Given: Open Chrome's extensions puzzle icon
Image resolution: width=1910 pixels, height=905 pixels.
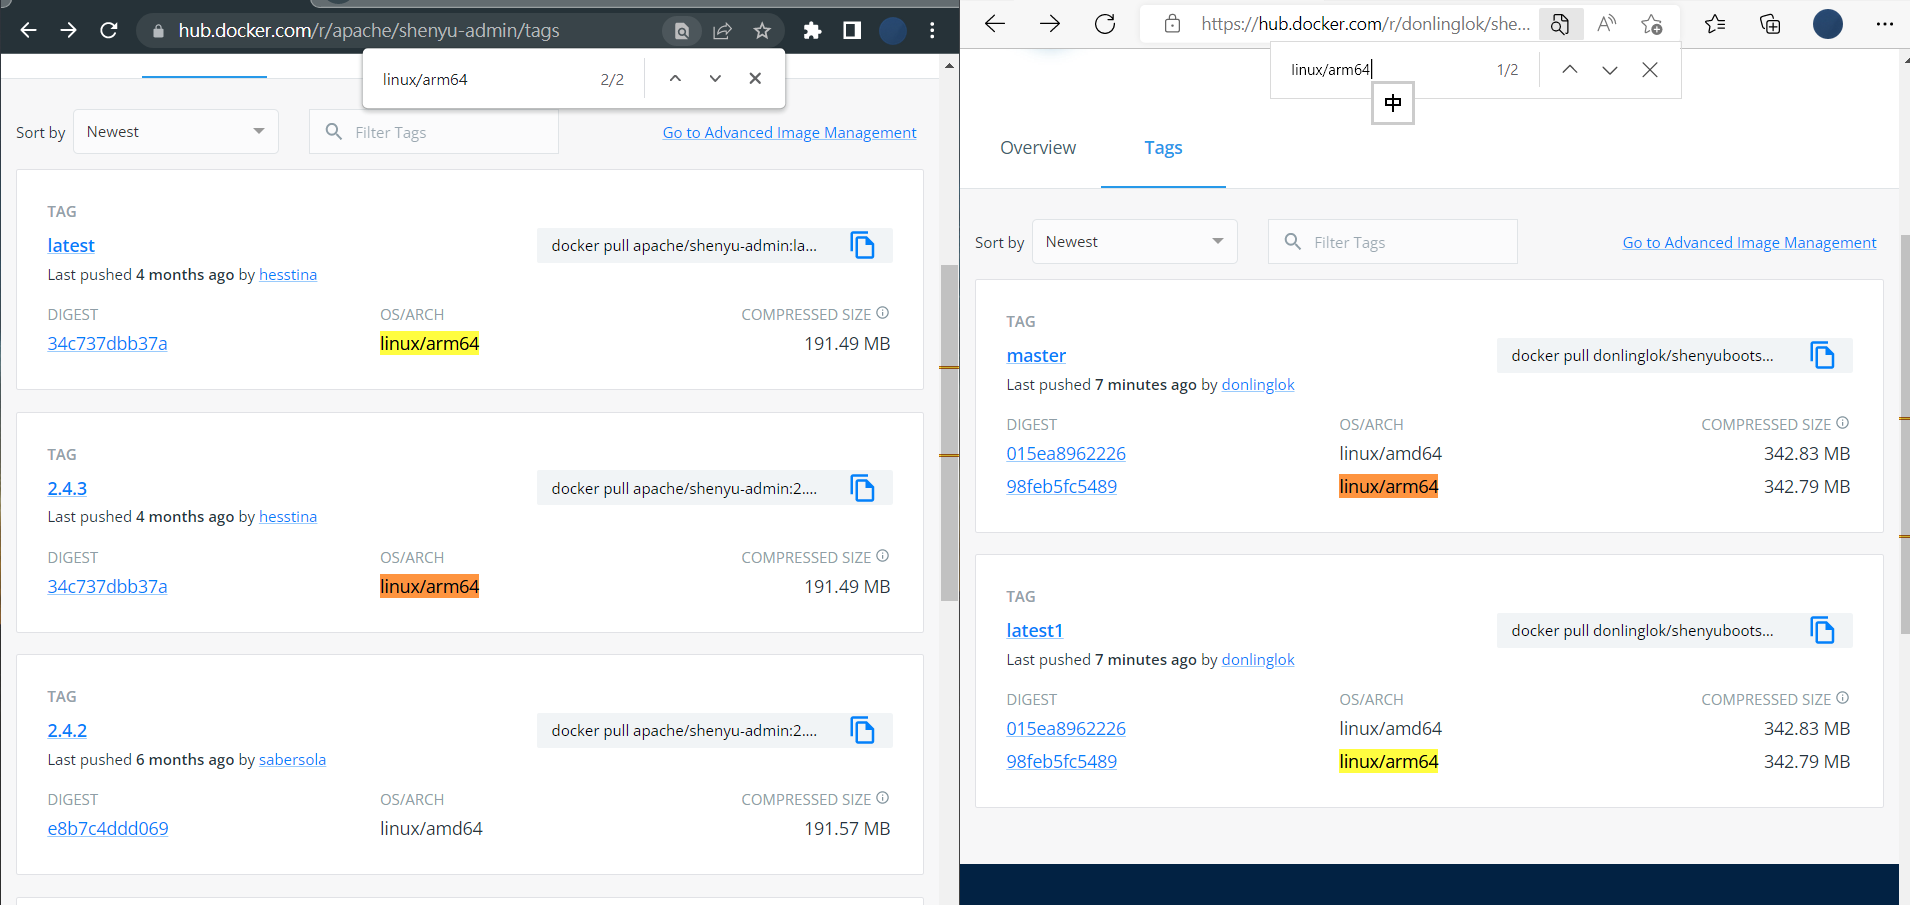Looking at the screenshot, I should (812, 31).
